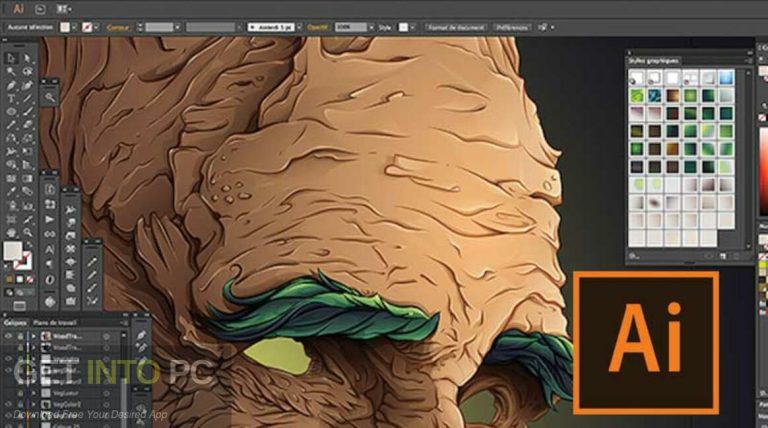Choose the Eyedropper tool

[11, 192]
